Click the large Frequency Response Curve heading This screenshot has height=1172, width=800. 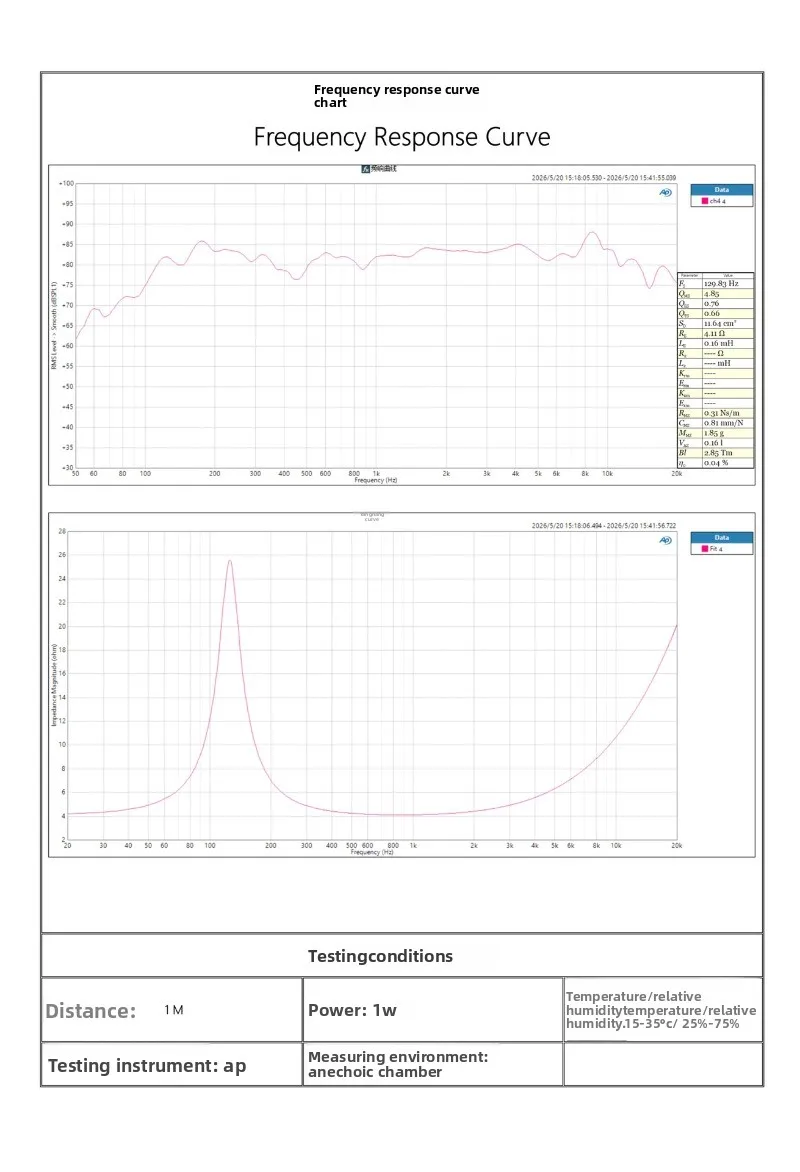click(401, 137)
